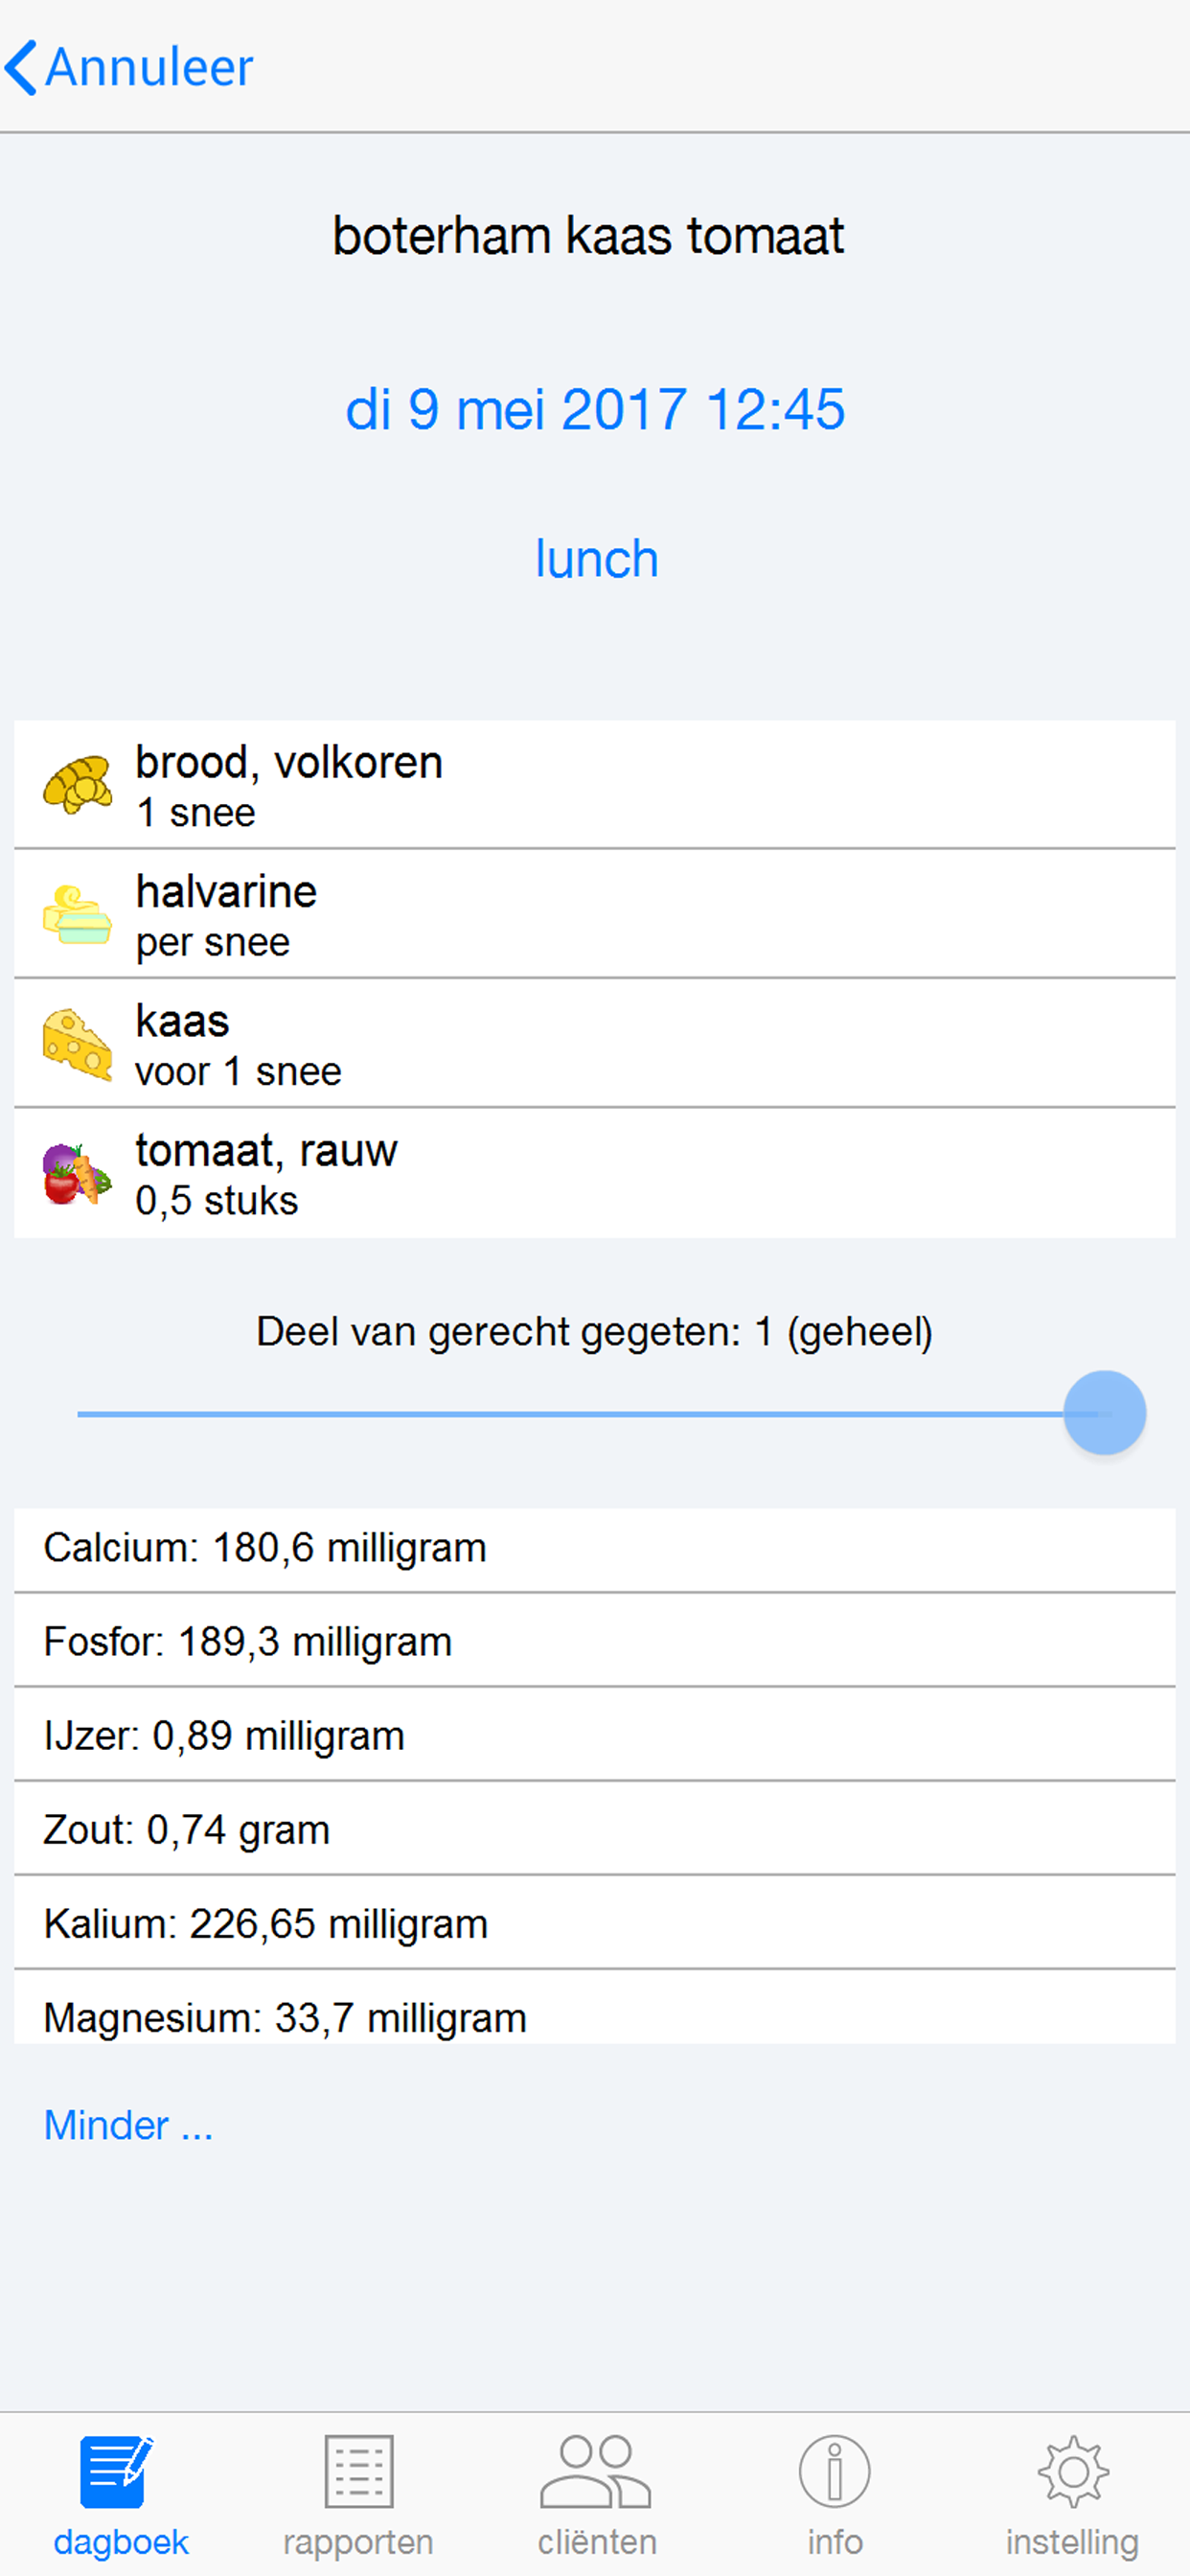1190x2576 pixels.
Task: Tap the butter icon next to halvarine
Action: [77, 914]
